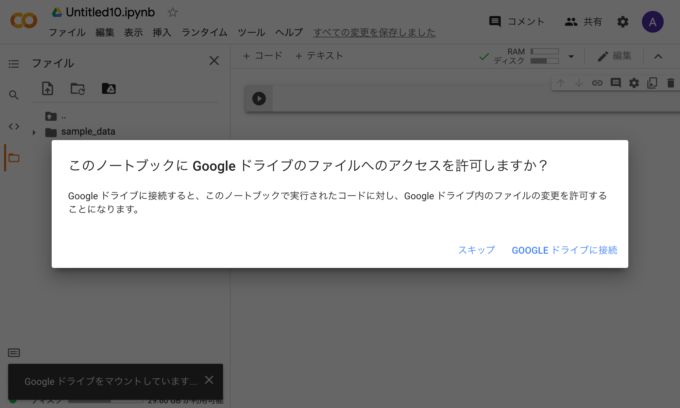This screenshot has height=408, width=680.
Task: Move cell up arrow
Action: 561,83
